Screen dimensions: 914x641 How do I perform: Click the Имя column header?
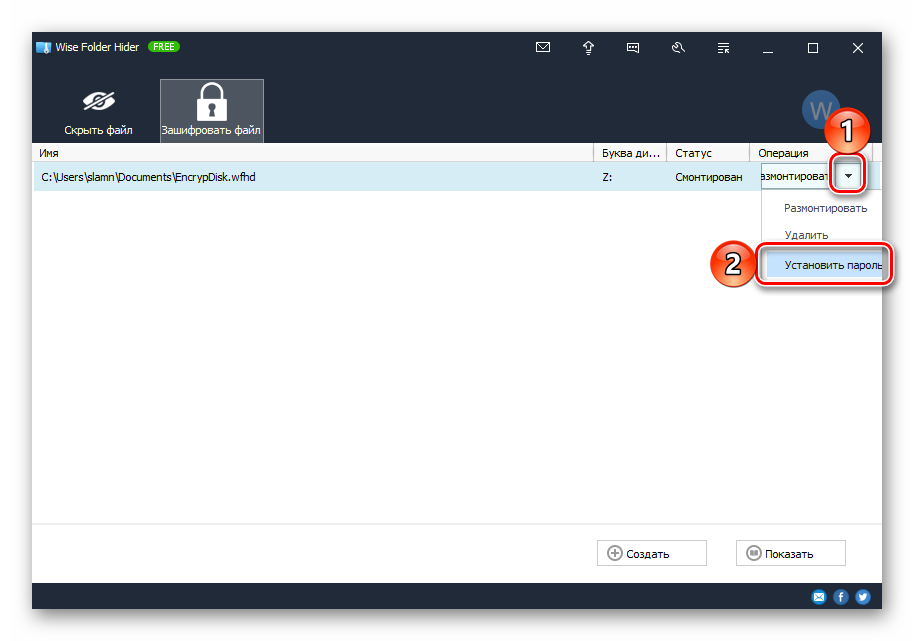[x=313, y=153]
